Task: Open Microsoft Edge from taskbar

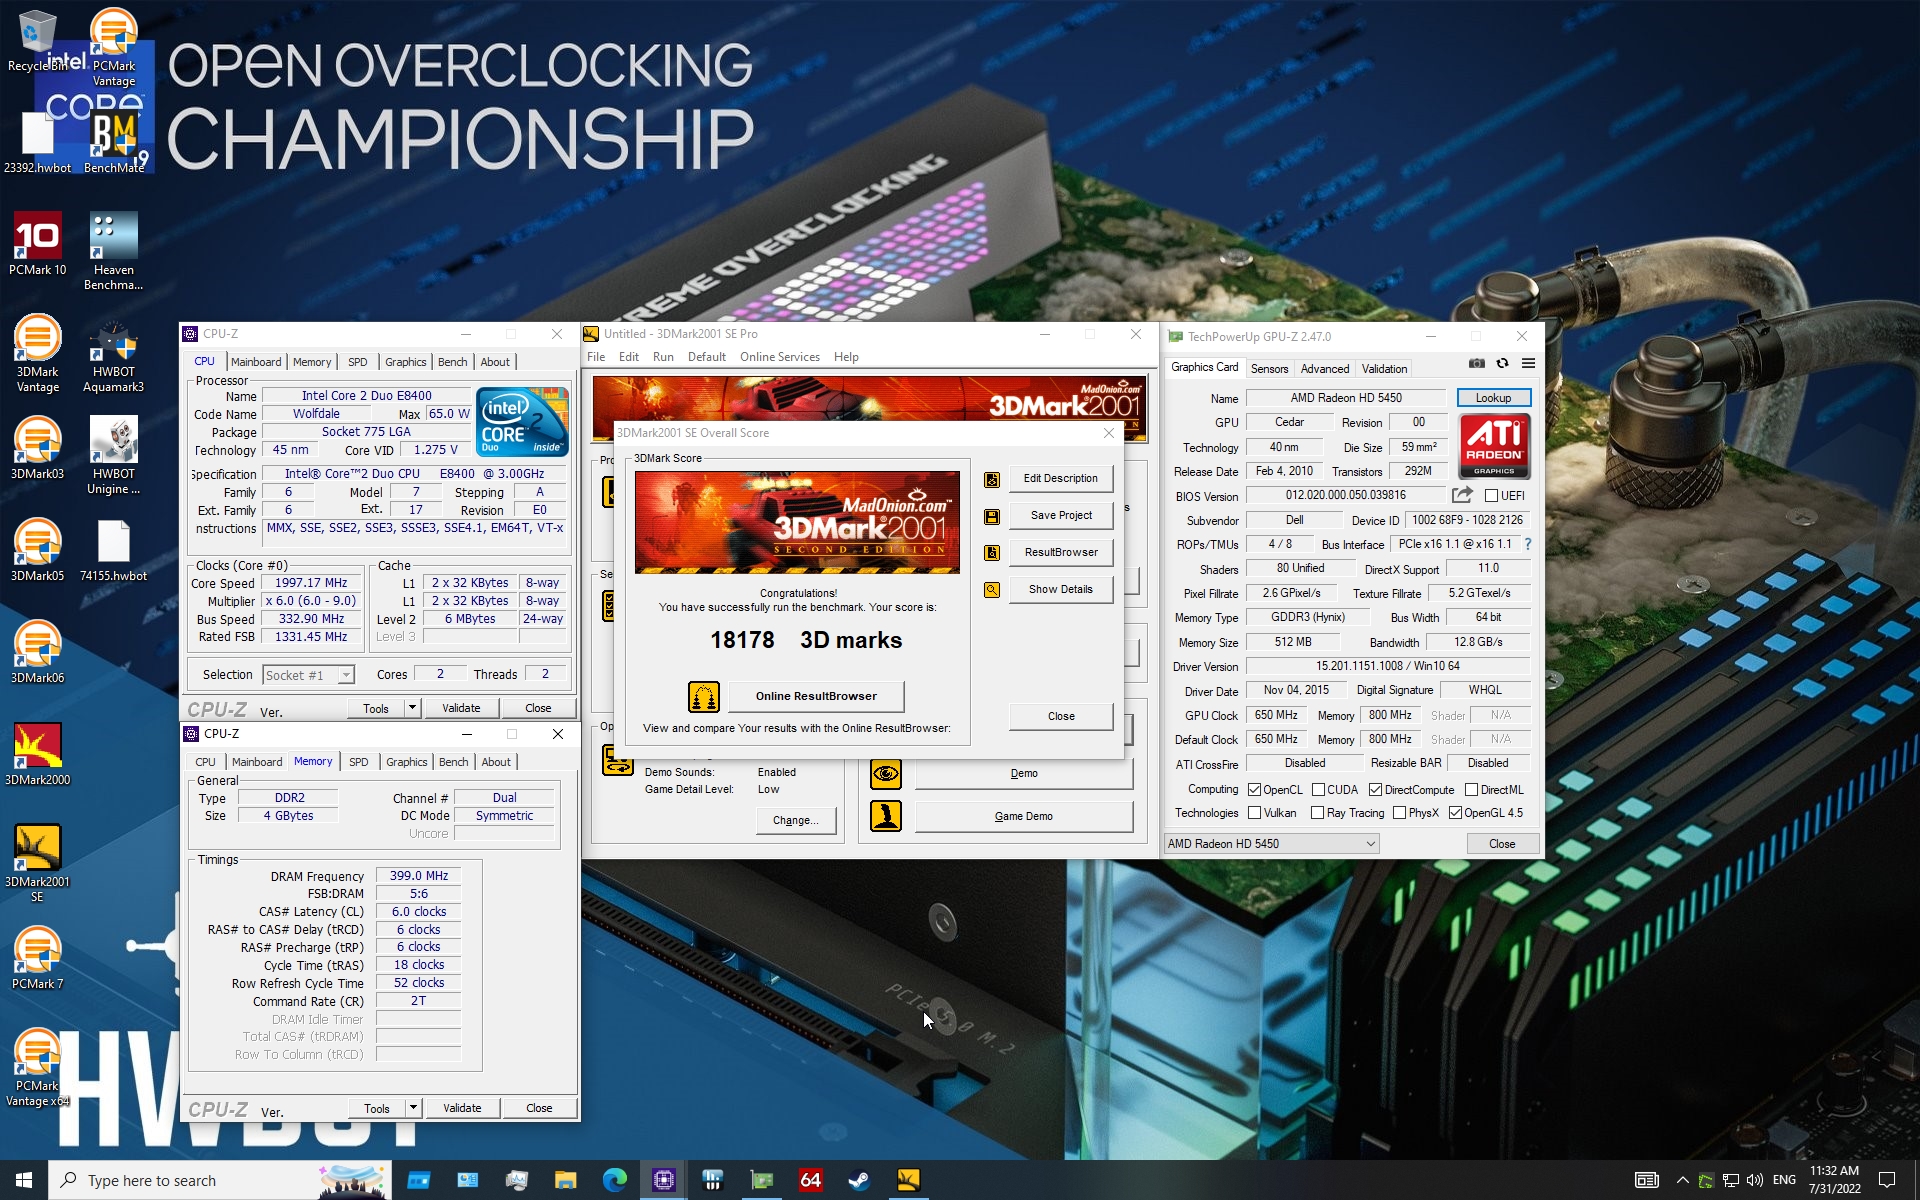Action: (614, 1180)
